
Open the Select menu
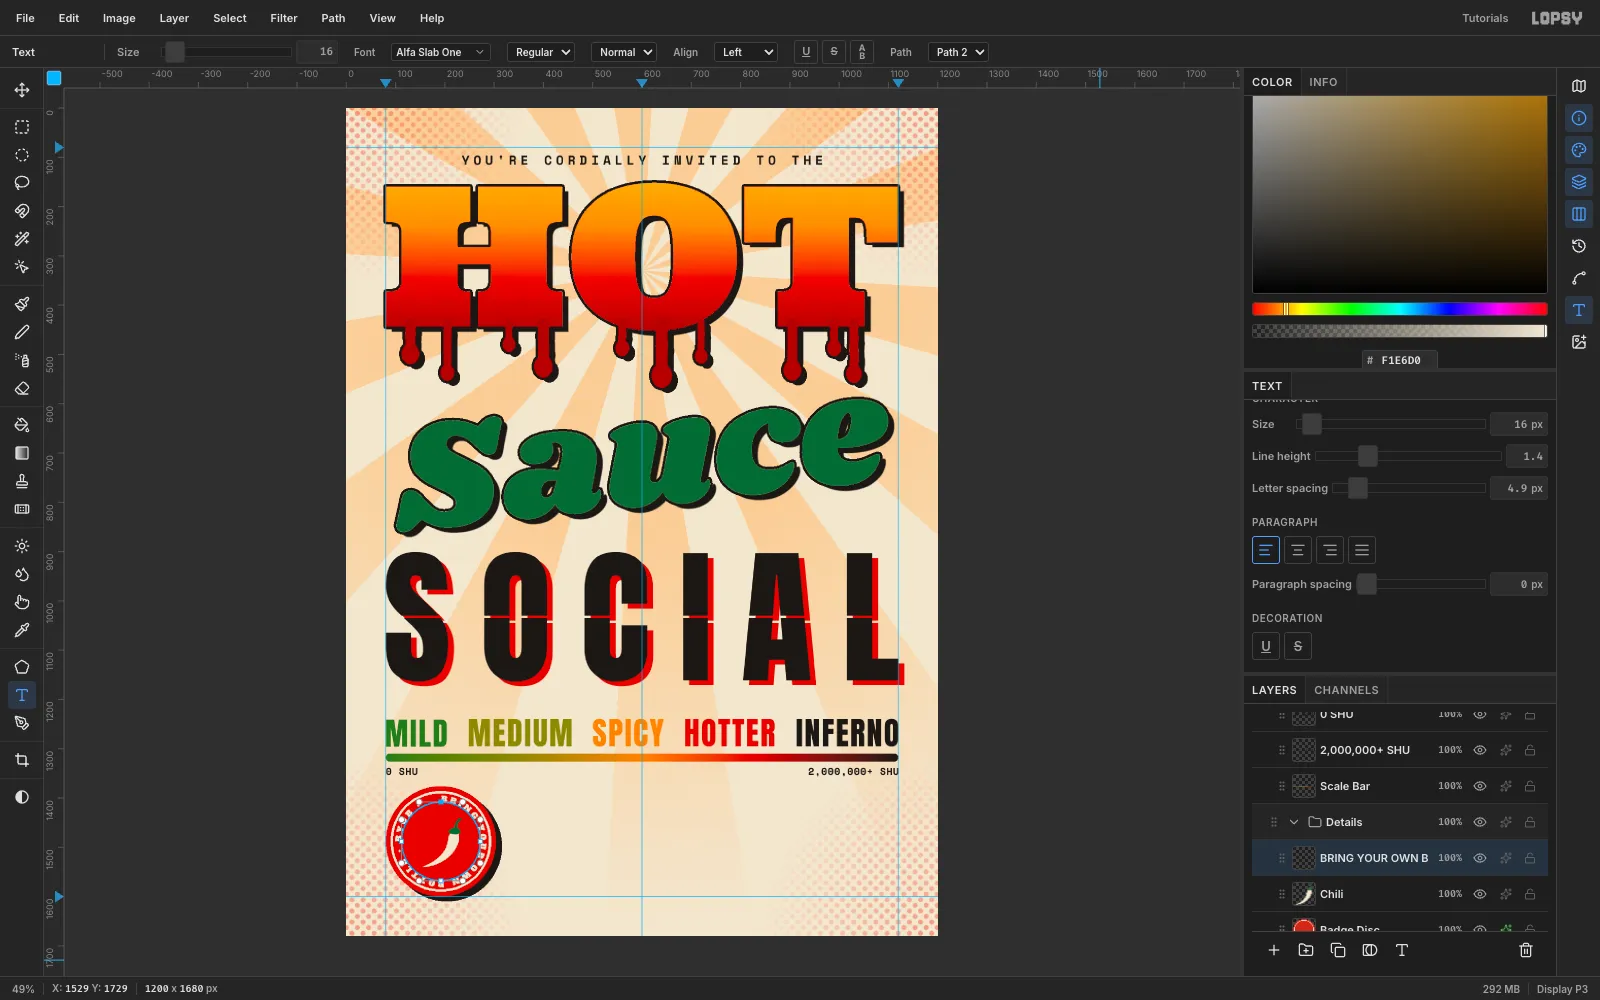[x=230, y=18]
